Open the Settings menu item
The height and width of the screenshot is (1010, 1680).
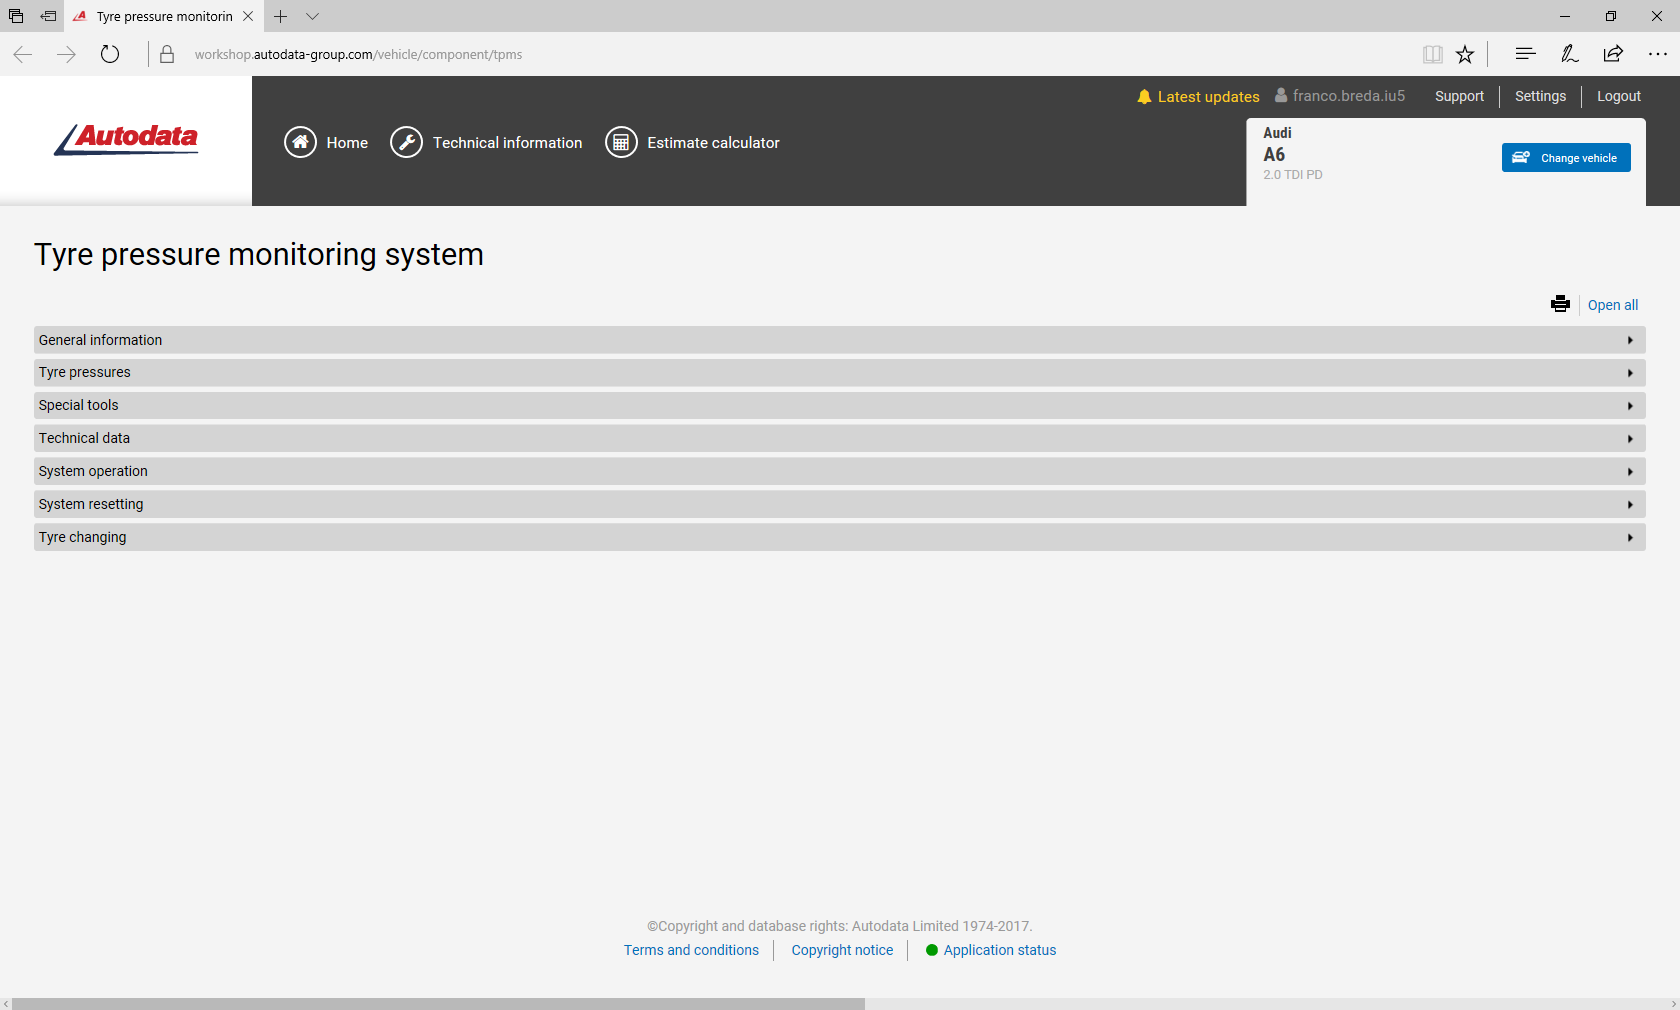1540,97
